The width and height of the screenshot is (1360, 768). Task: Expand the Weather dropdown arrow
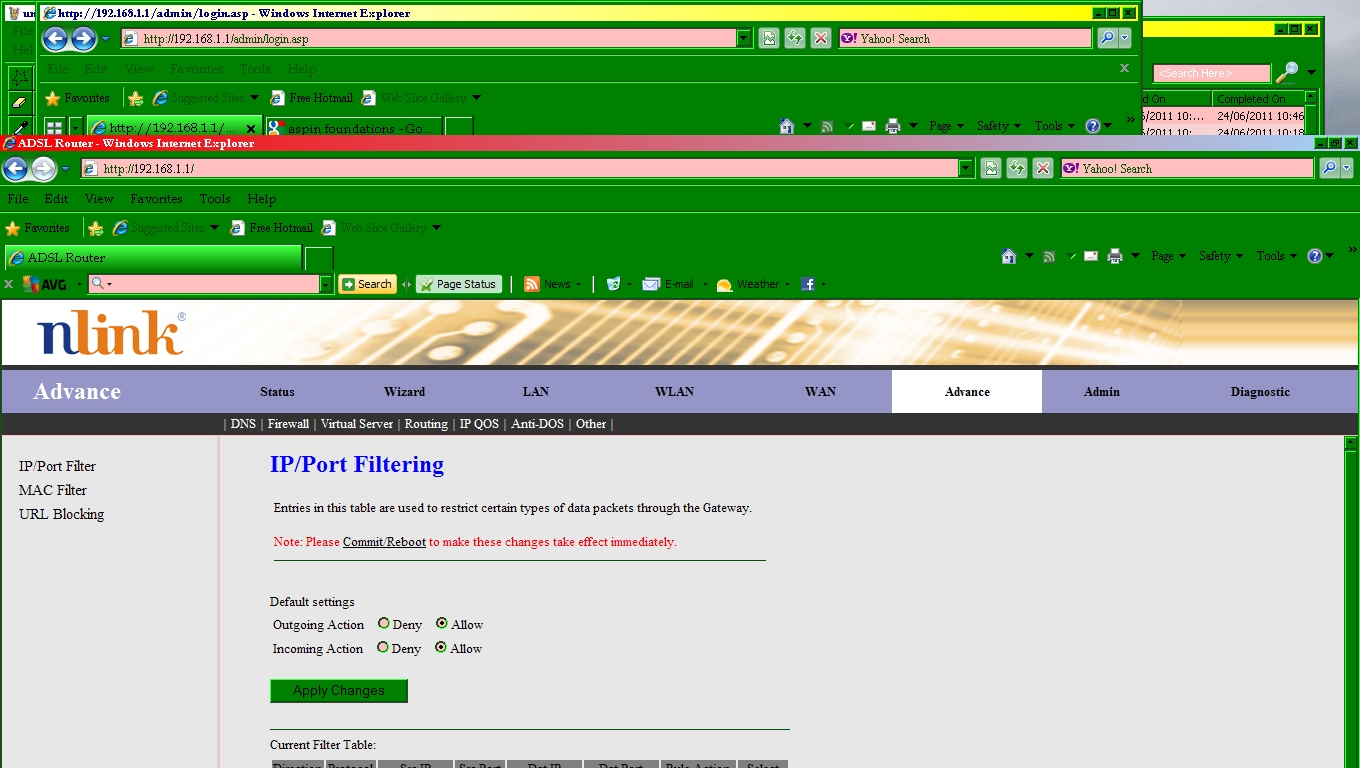point(789,285)
